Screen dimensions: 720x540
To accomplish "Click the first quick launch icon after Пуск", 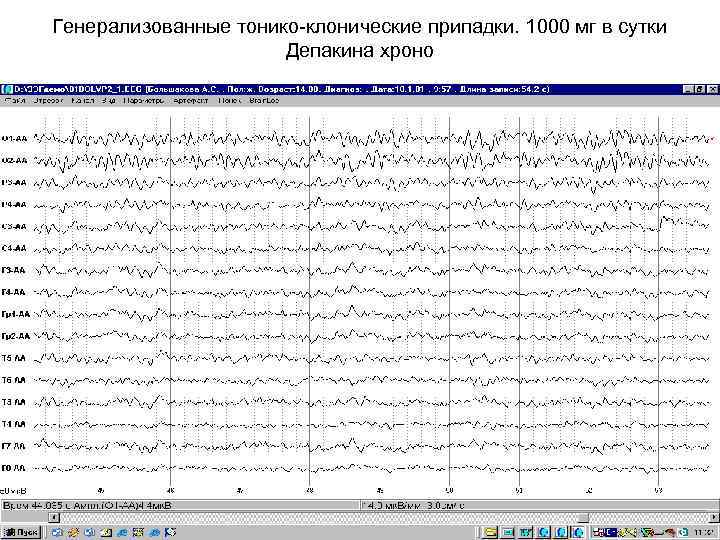I will click(x=57, y=533).
